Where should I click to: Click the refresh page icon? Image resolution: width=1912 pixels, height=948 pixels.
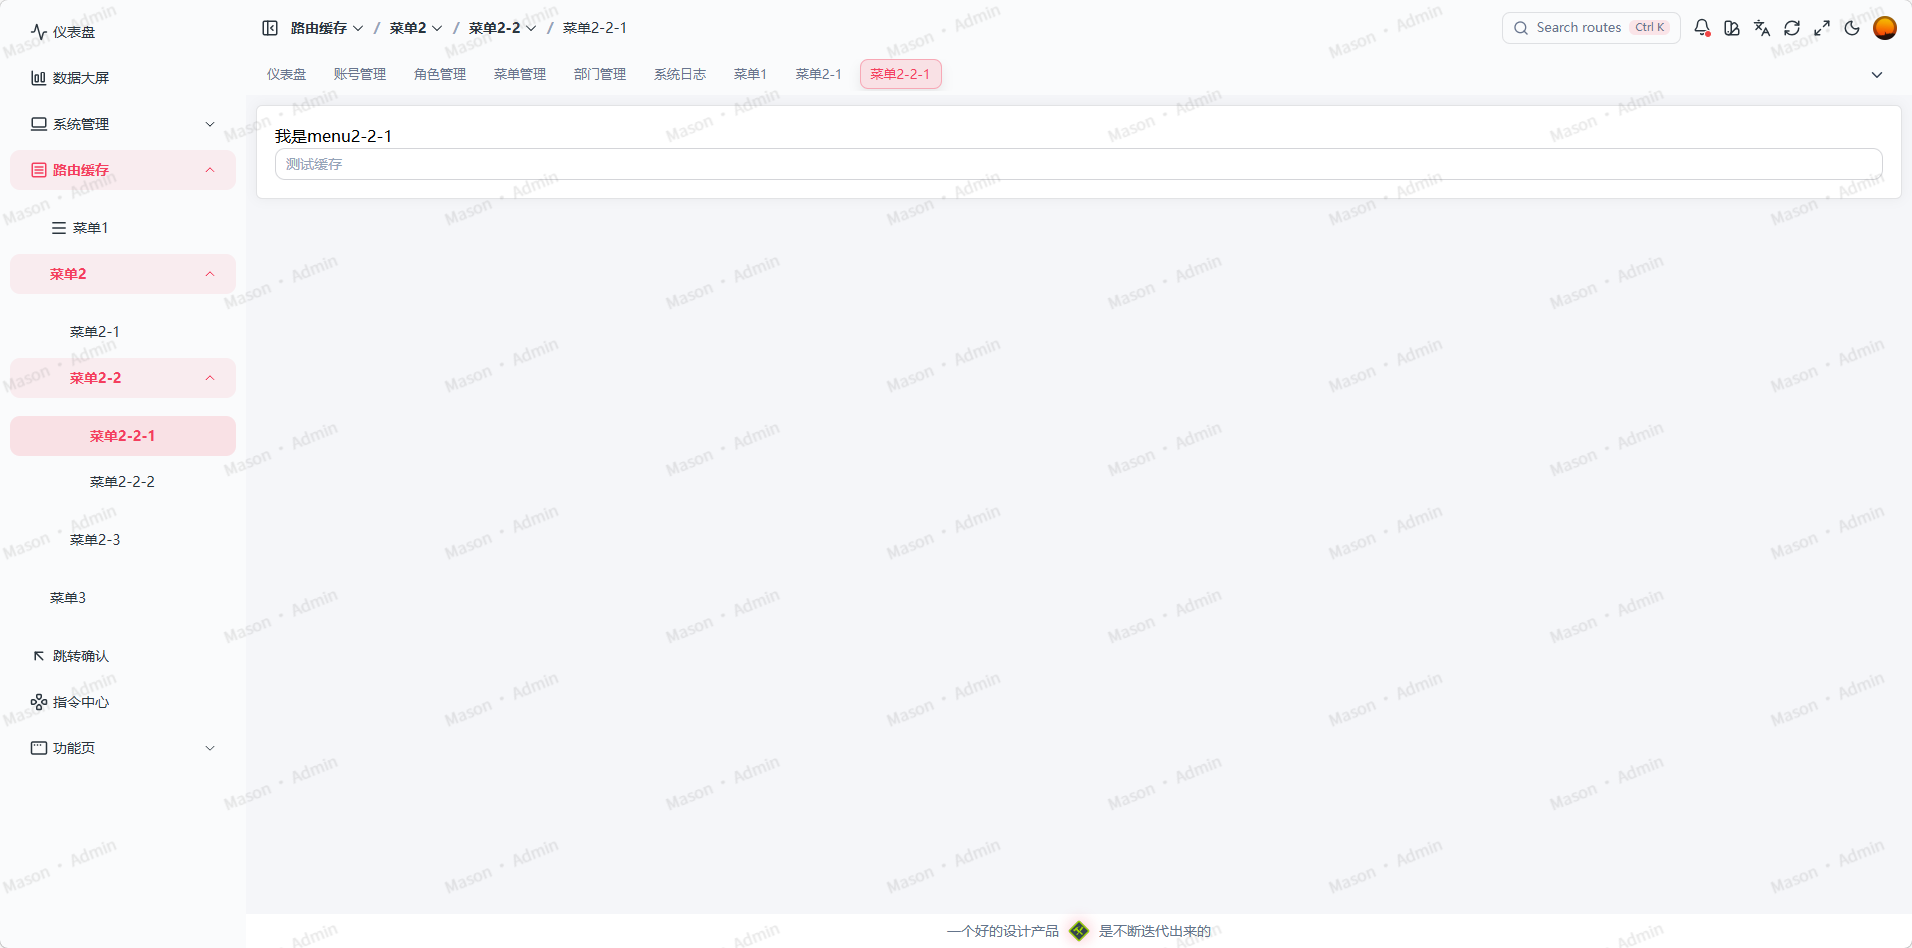click(1792, 28)
